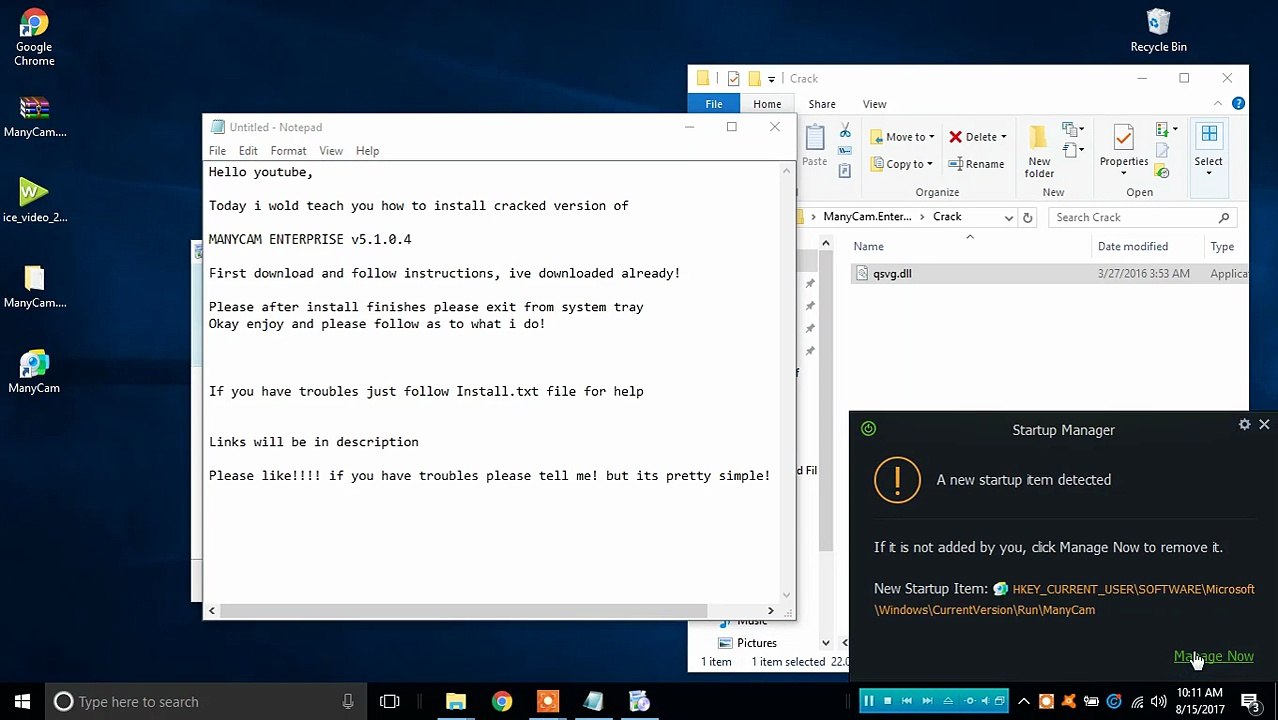
Task: Switch to Explorer View tab
Action: [x=874, y=104]
